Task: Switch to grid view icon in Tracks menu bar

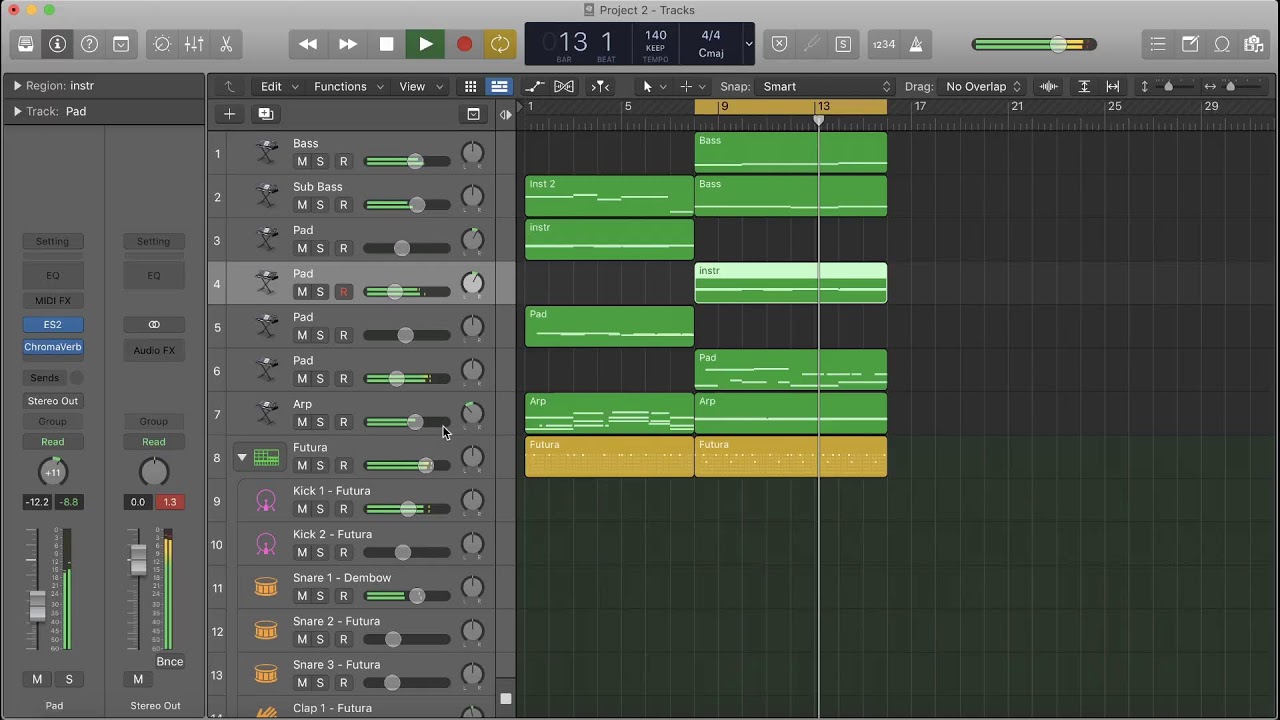Action: pos(470,87)
